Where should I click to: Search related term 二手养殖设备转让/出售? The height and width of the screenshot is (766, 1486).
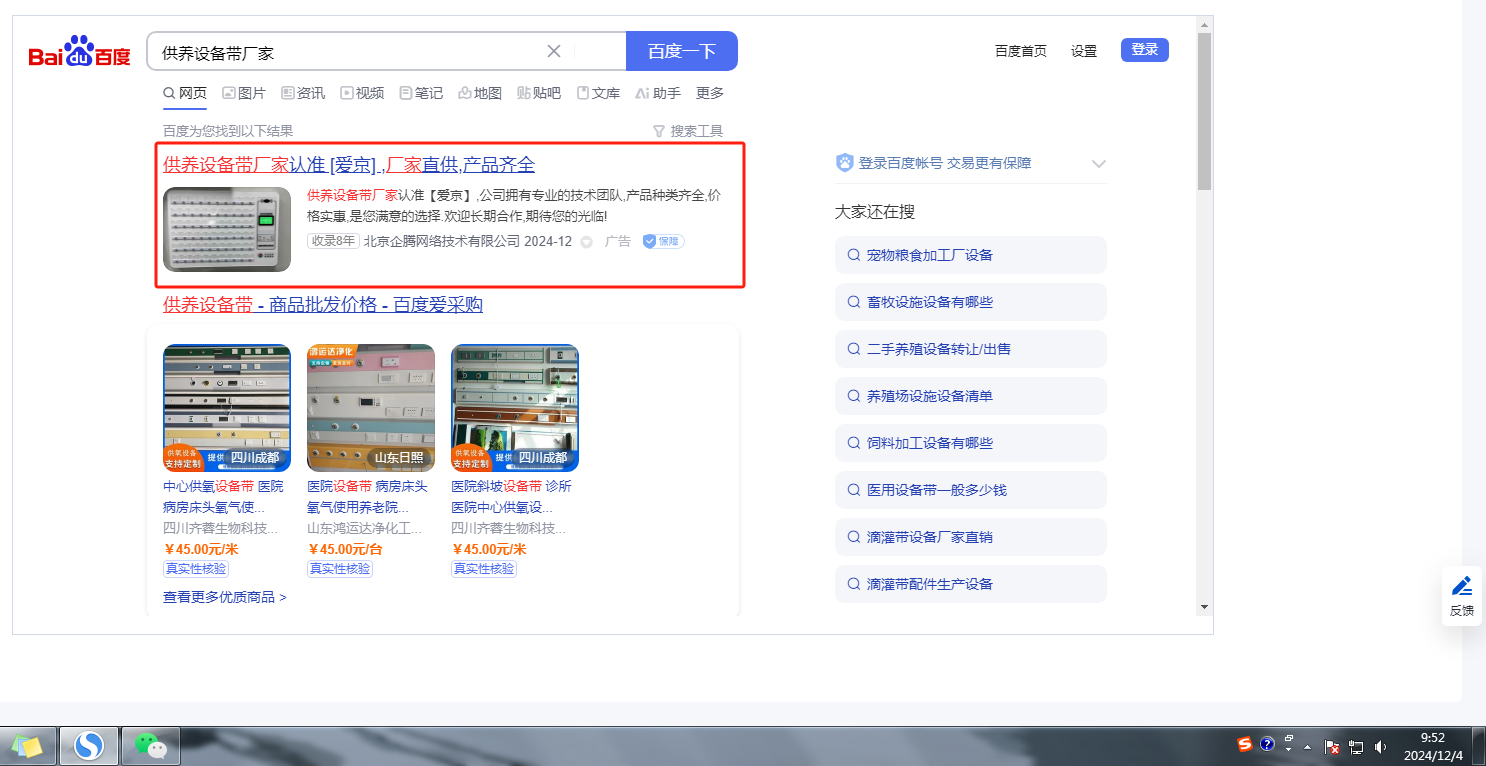tap(971, 349)
